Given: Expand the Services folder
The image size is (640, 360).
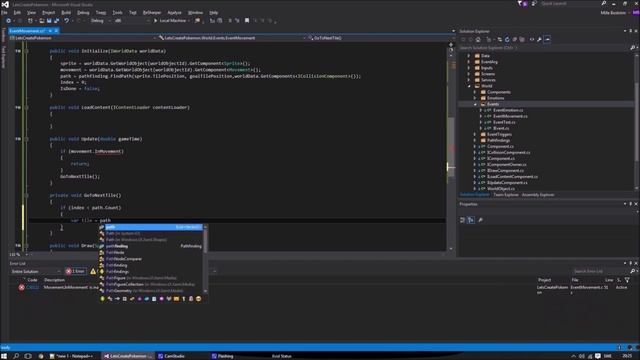Looking at the screenshot, I should (x=469, y=80).
